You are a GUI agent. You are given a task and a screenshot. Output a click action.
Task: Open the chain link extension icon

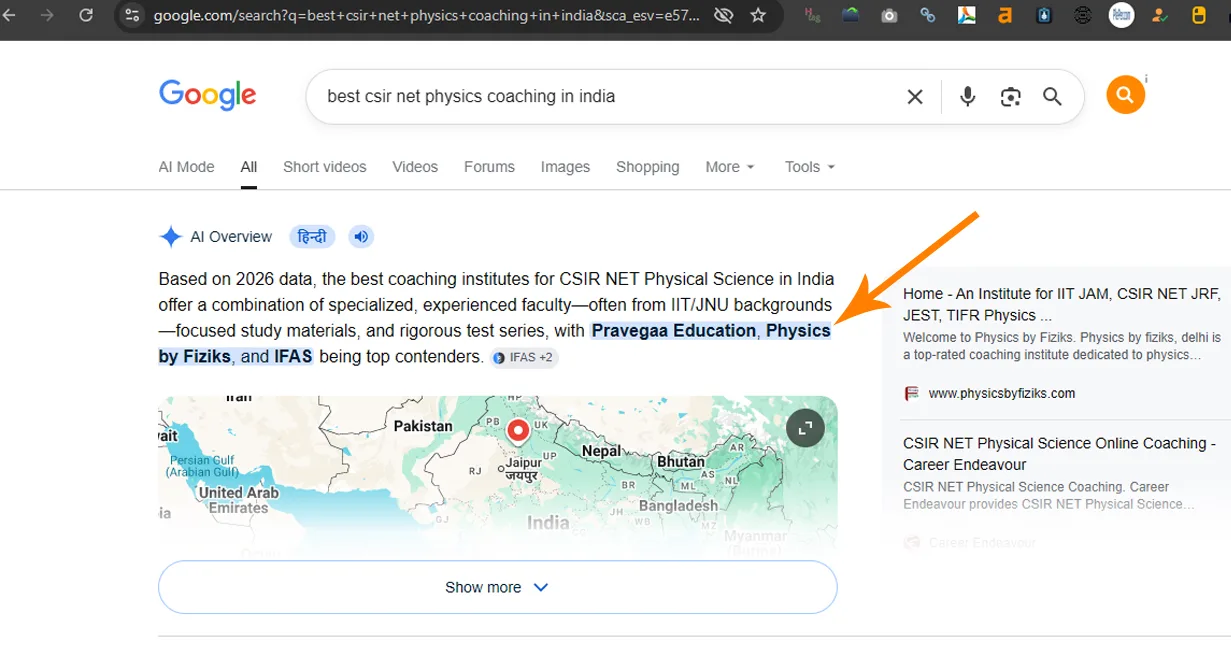click(x=928, y=15)
